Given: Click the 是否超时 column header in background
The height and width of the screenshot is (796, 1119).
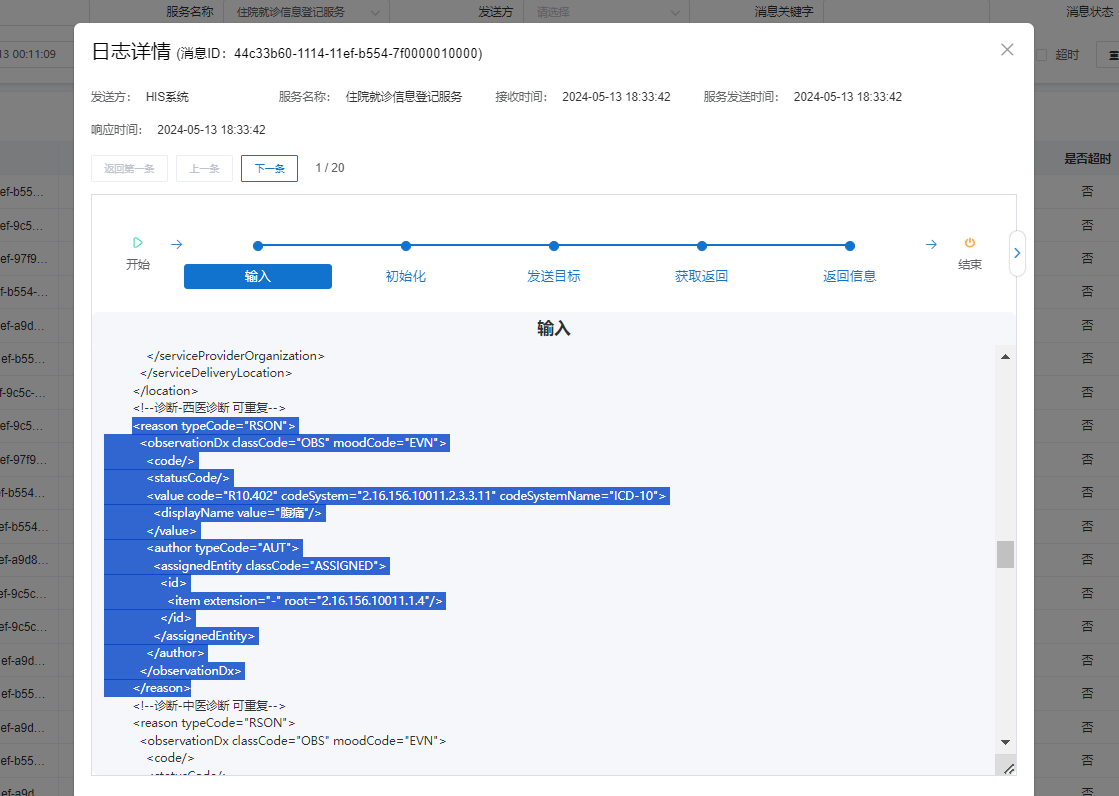Looking at the screenshot, I should pos(1088,158).
